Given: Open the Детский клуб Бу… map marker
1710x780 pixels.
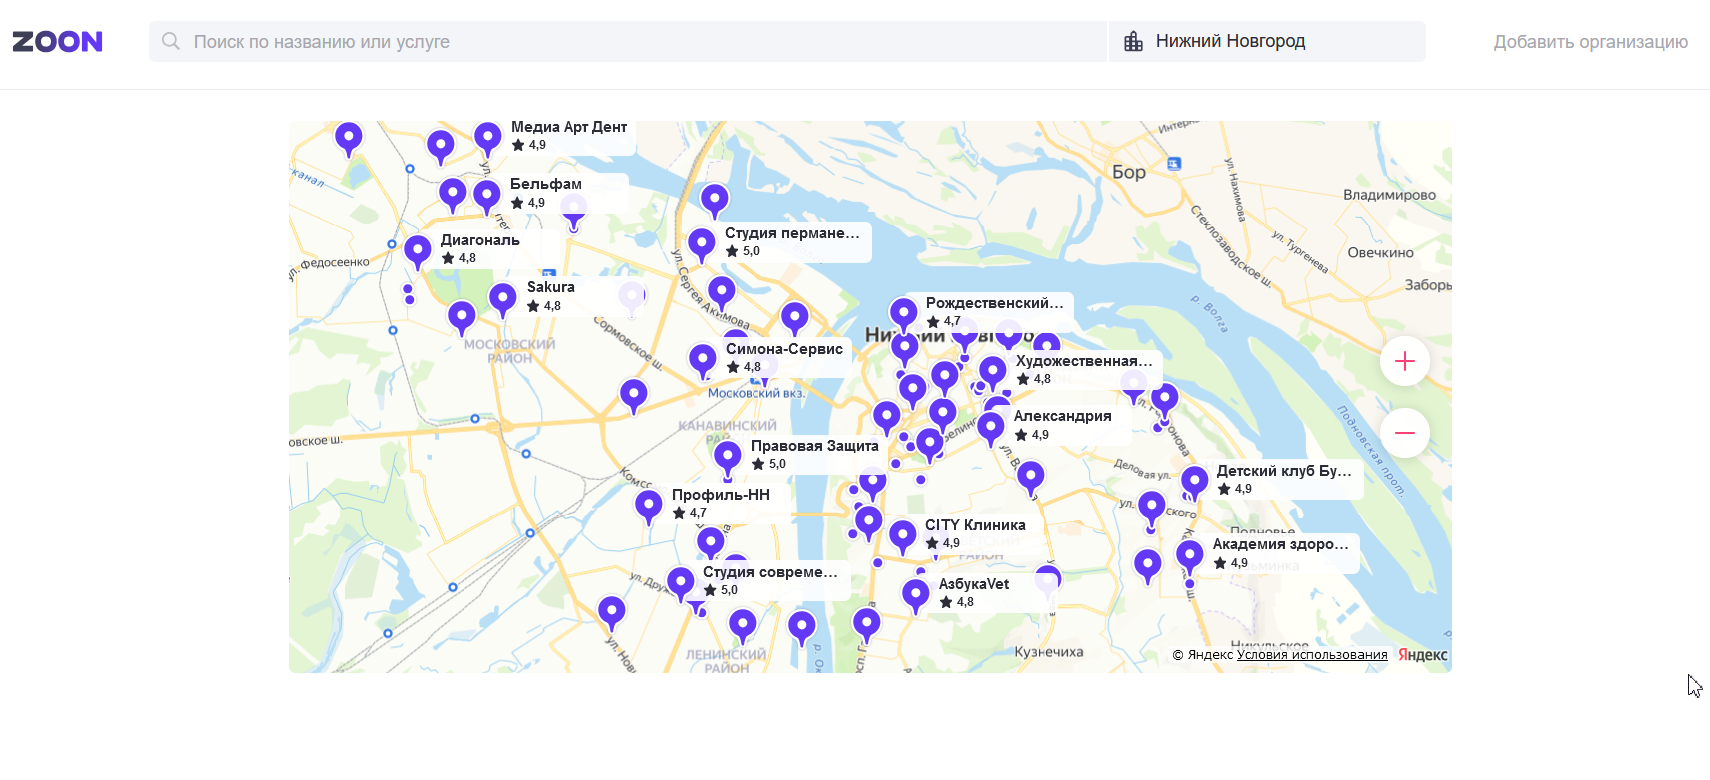Looking at the screenshot, I should 1195,482.
